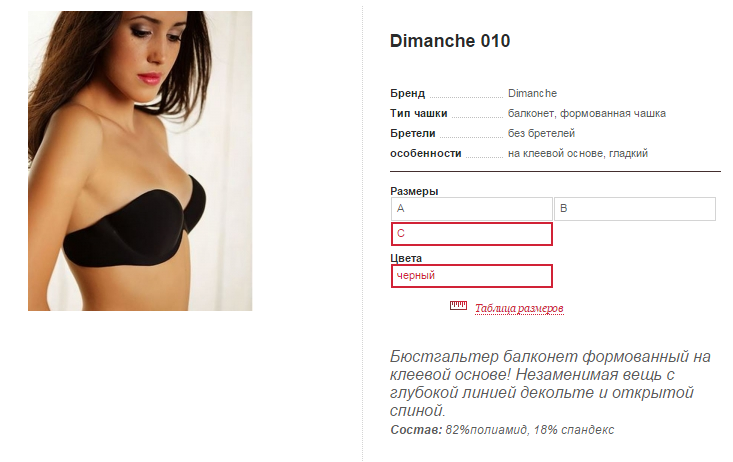Click the Размеры section heading
This screenshot has width=733, height=462.
[414, 191]
